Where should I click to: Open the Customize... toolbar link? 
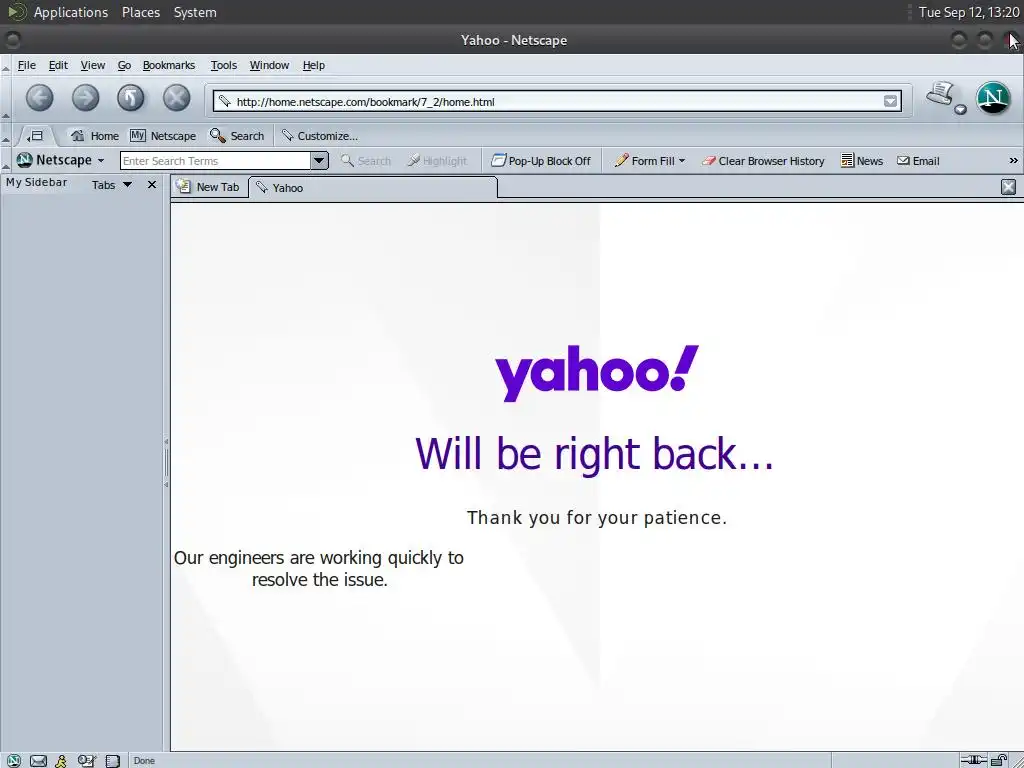[x=319, y=136]
